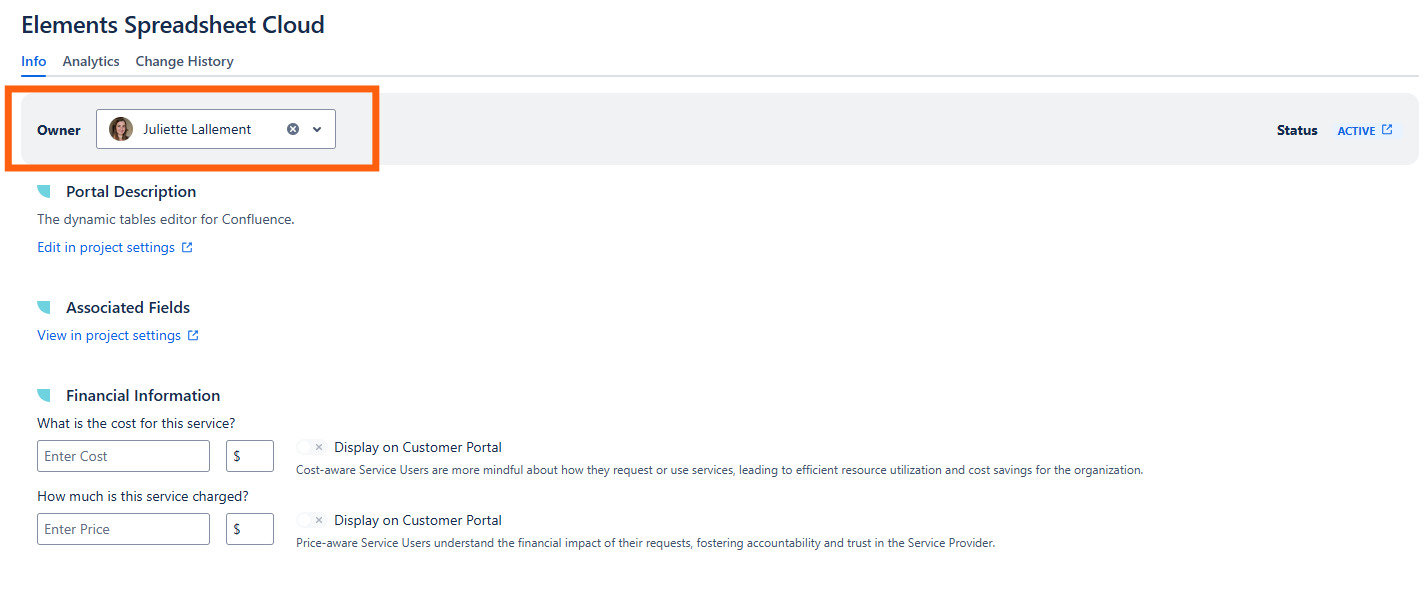Click external icon after Edit in project settings
The height and width of the screenshot is (612, 1425).
pyautogui.click(x=187, y=248)
